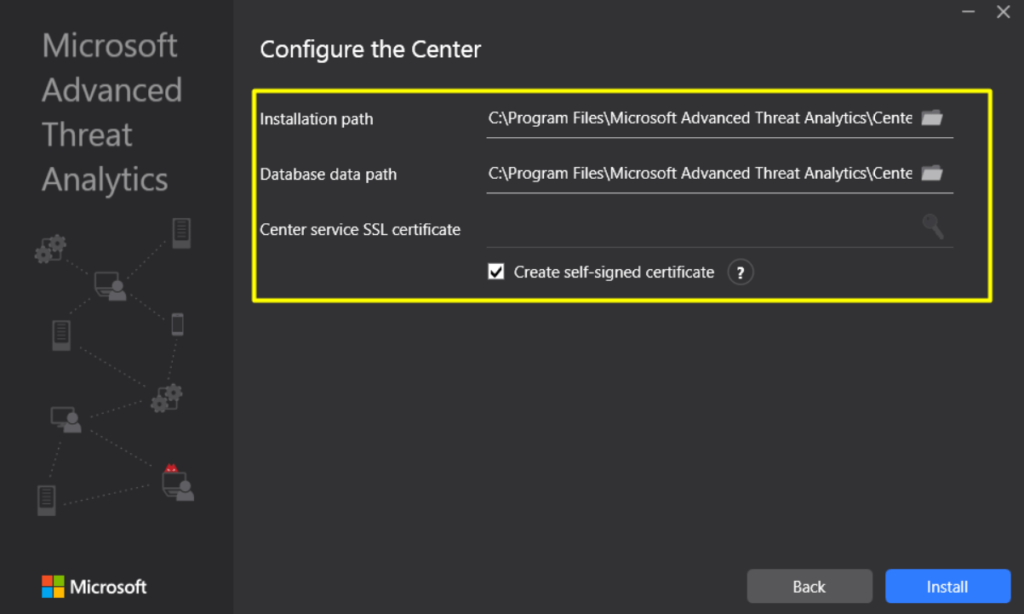The height and width of the screenshot is (614, 1024).
Task: Toggle Create self-signed certificate checkbox
Action: pos(496,272)
